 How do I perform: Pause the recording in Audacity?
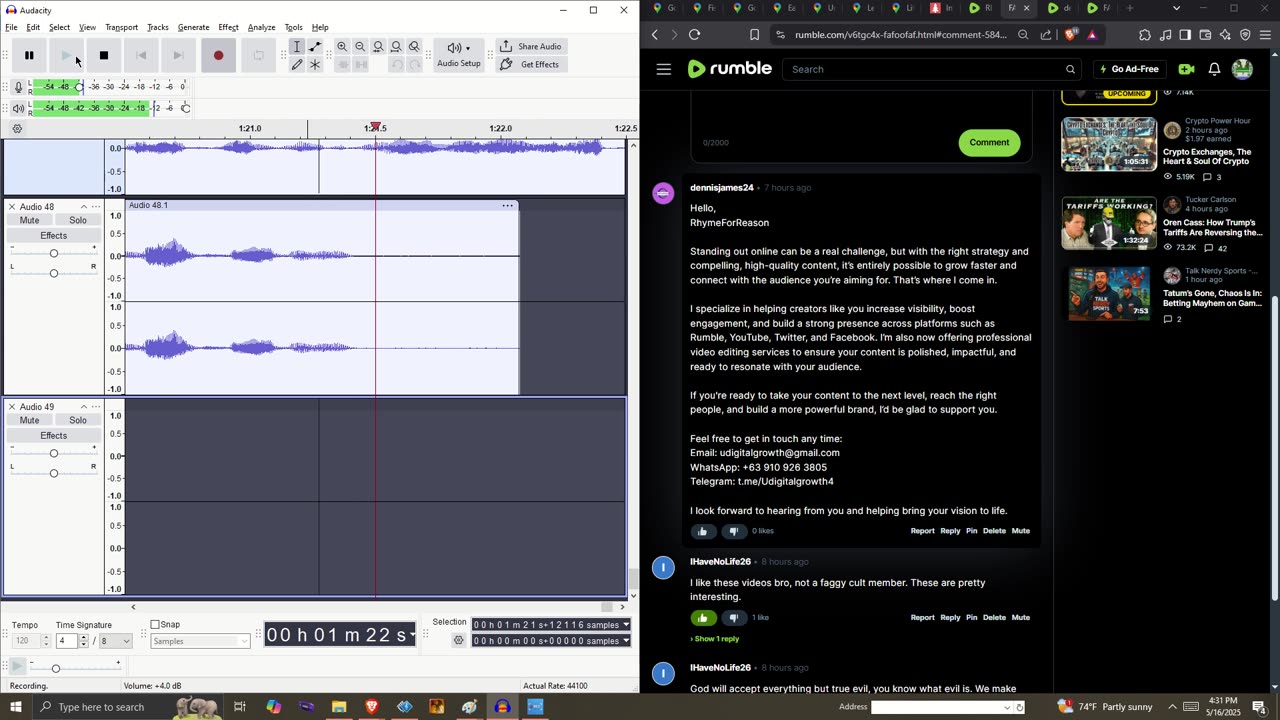tap(29, 55)
